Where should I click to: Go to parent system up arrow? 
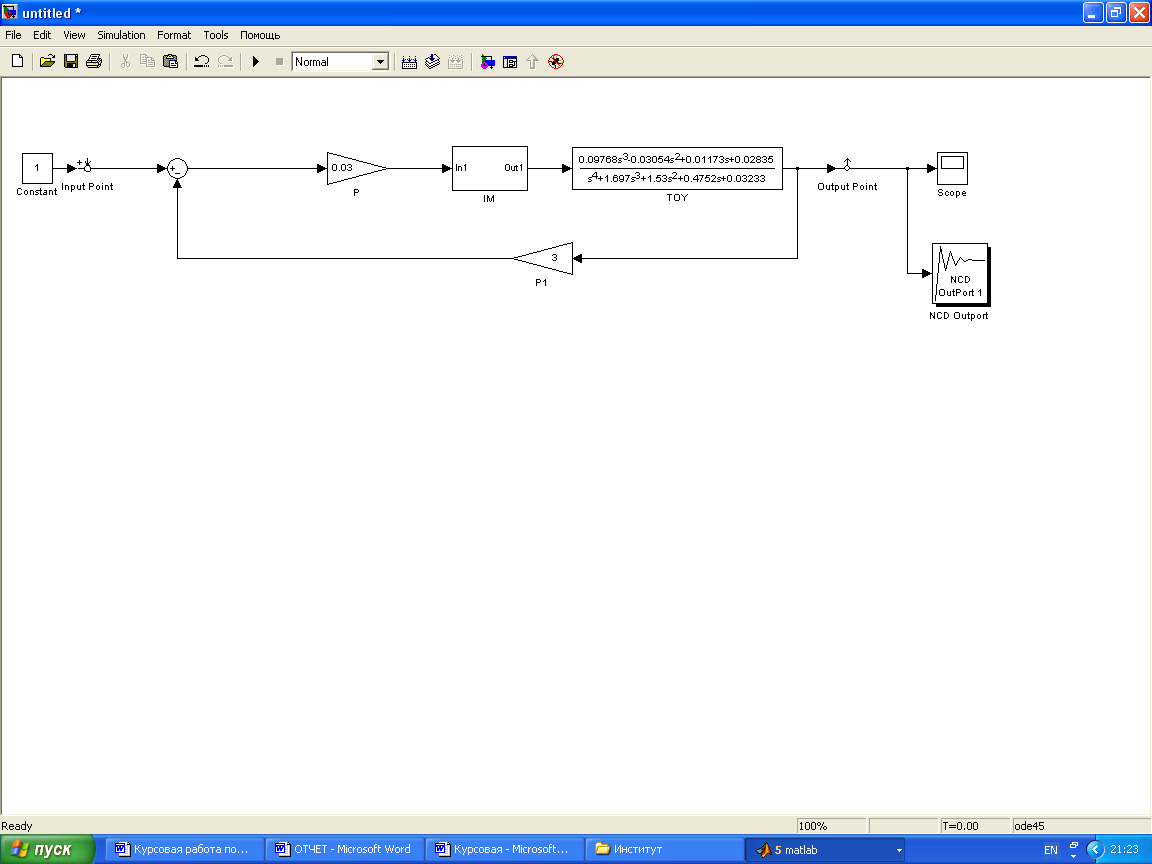click(533, 62)
